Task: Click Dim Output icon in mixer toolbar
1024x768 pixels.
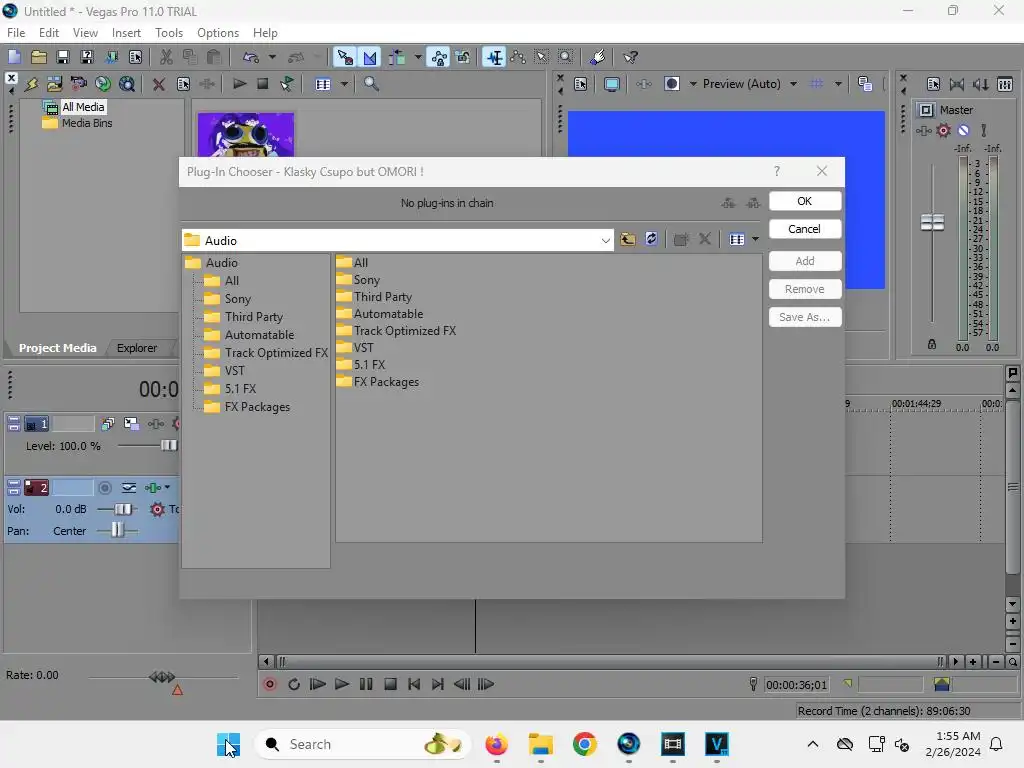Action: click(981, 84)
